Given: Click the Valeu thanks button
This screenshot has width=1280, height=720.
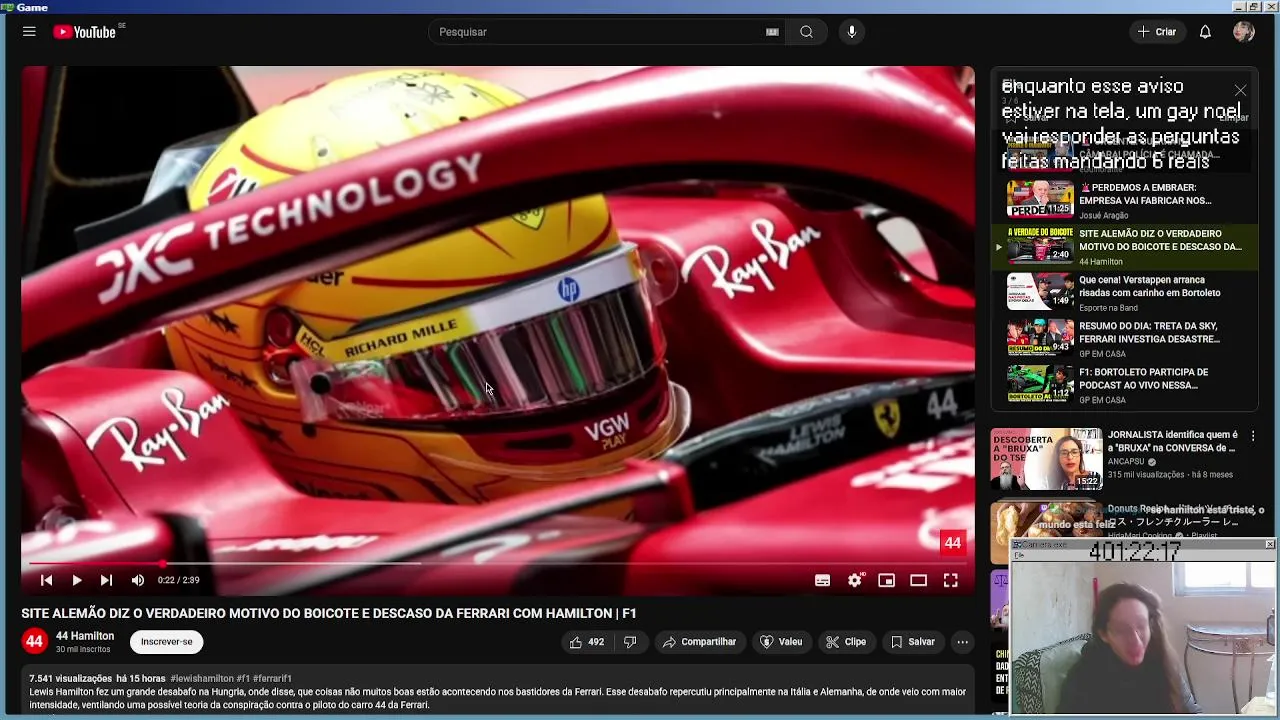Looking at the screenshot, I should (x=781, y=642).
